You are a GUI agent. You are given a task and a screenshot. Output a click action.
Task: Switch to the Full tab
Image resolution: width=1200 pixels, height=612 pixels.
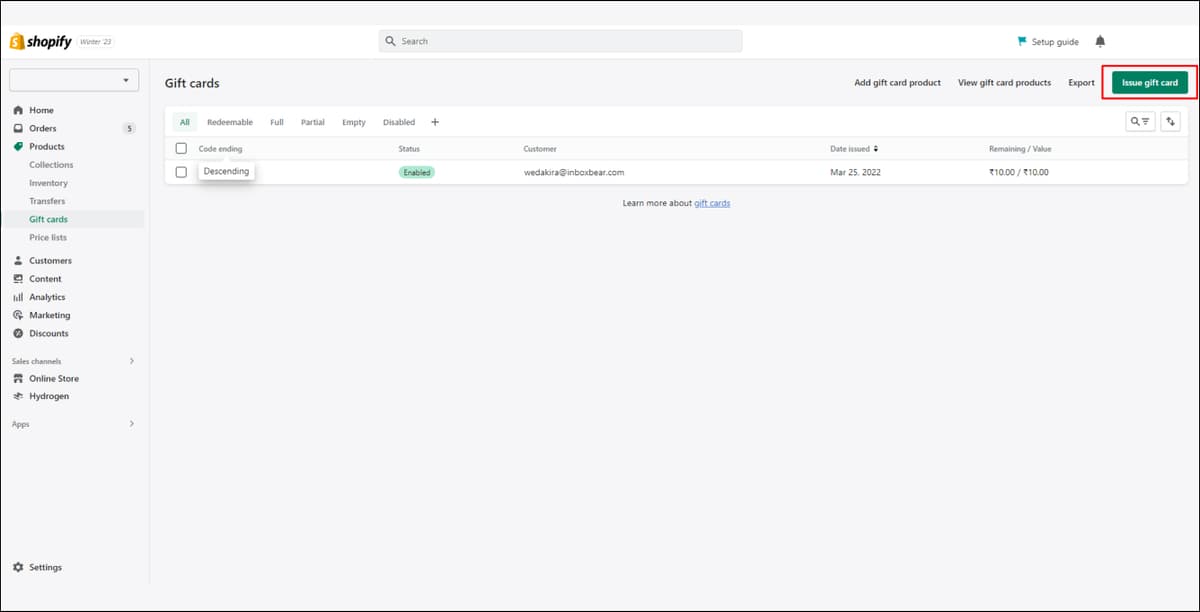coord(277,122)
